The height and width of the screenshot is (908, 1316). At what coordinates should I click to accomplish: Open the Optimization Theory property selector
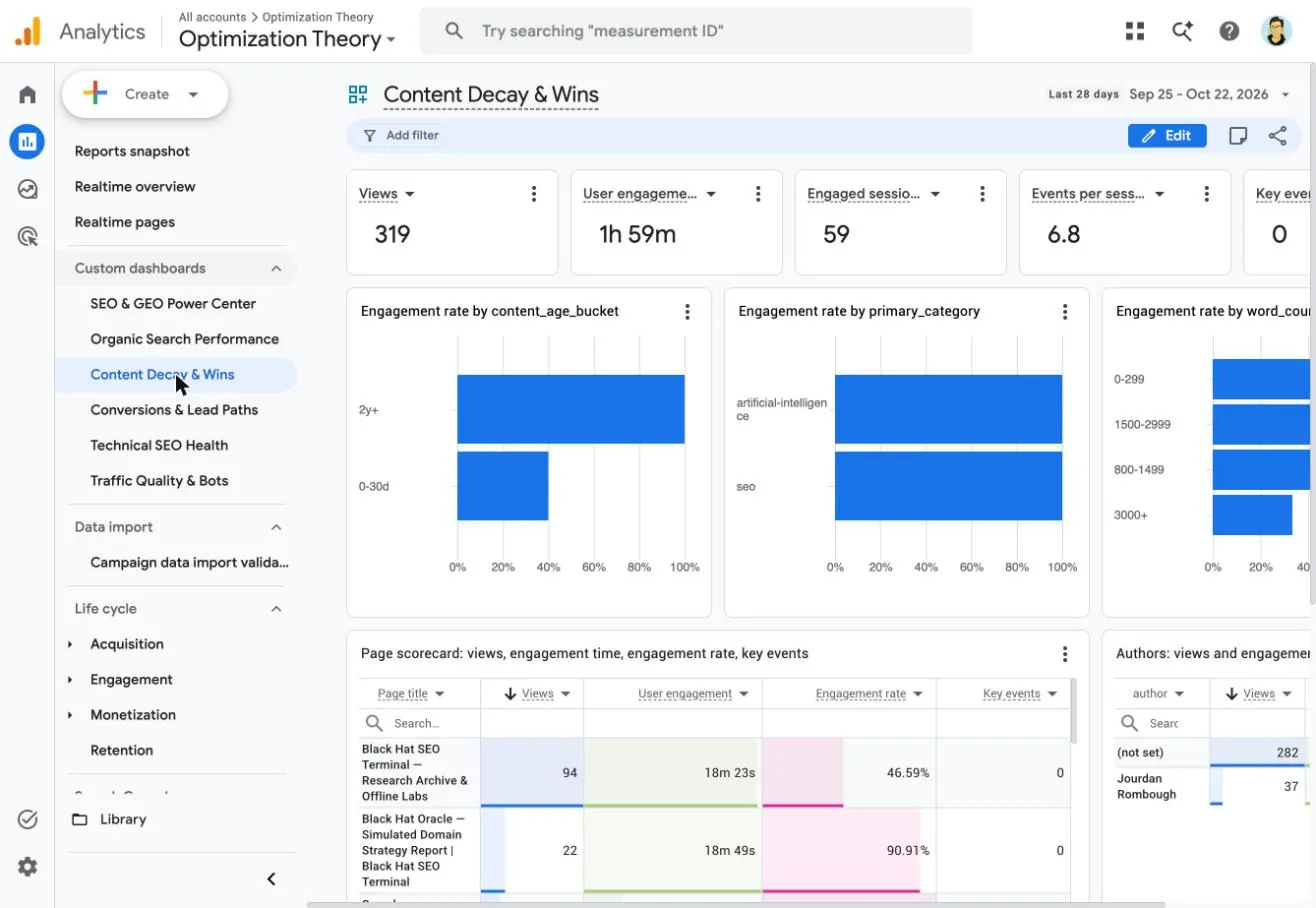coord(287,39)
